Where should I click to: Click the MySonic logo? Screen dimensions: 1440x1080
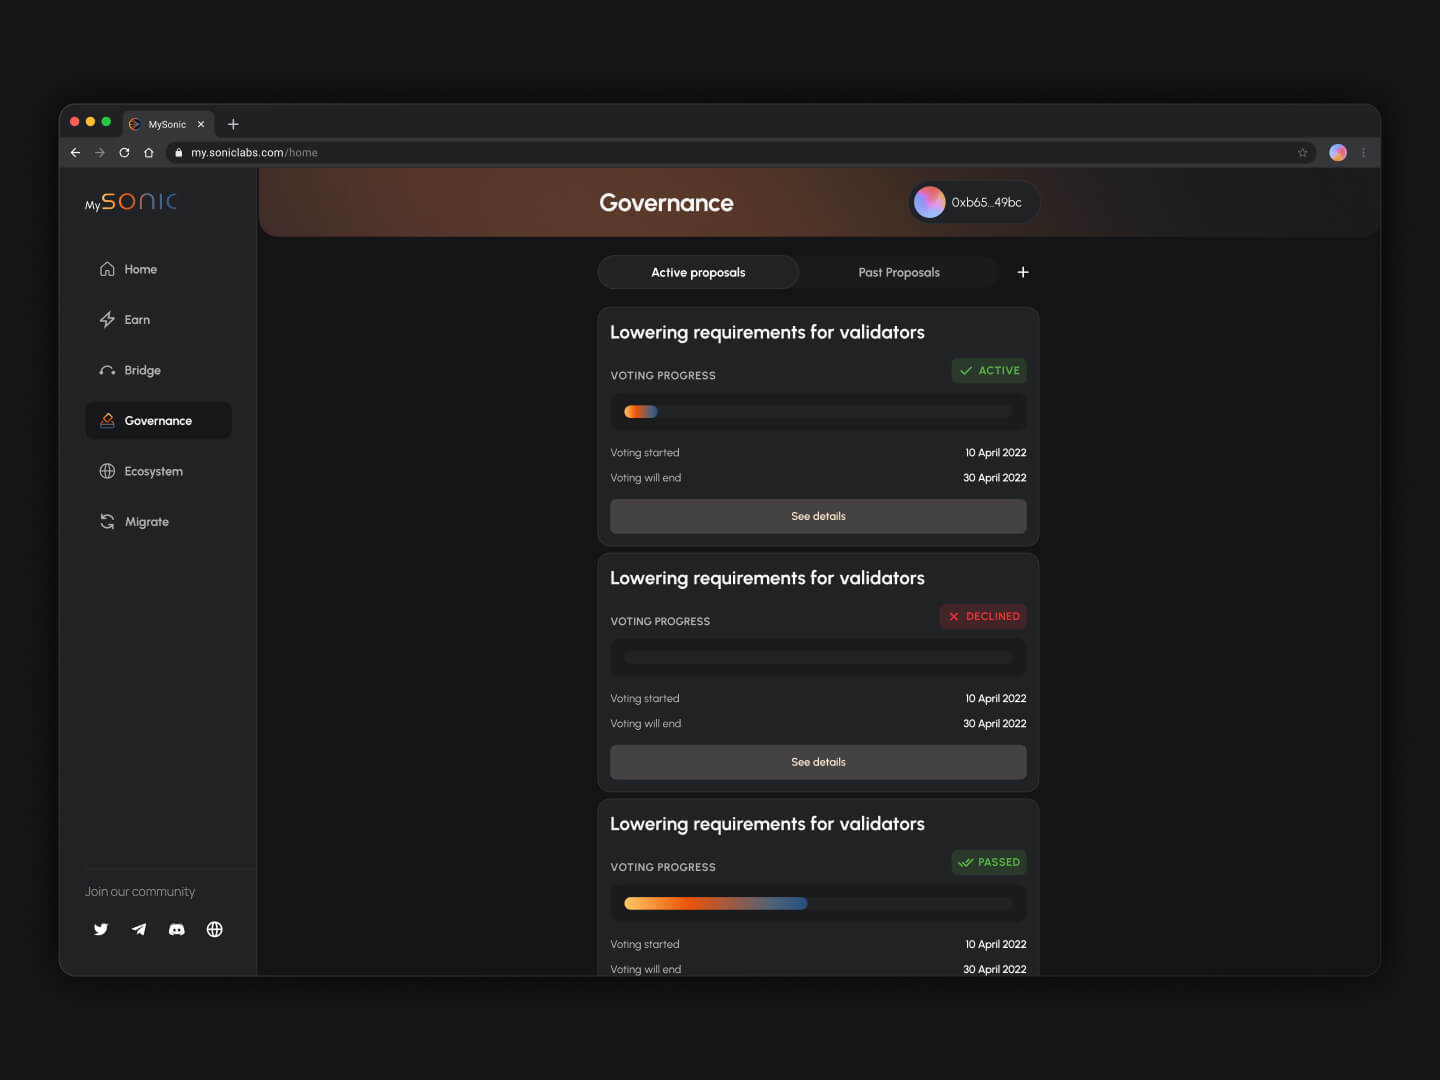click(x=129, y=201)
